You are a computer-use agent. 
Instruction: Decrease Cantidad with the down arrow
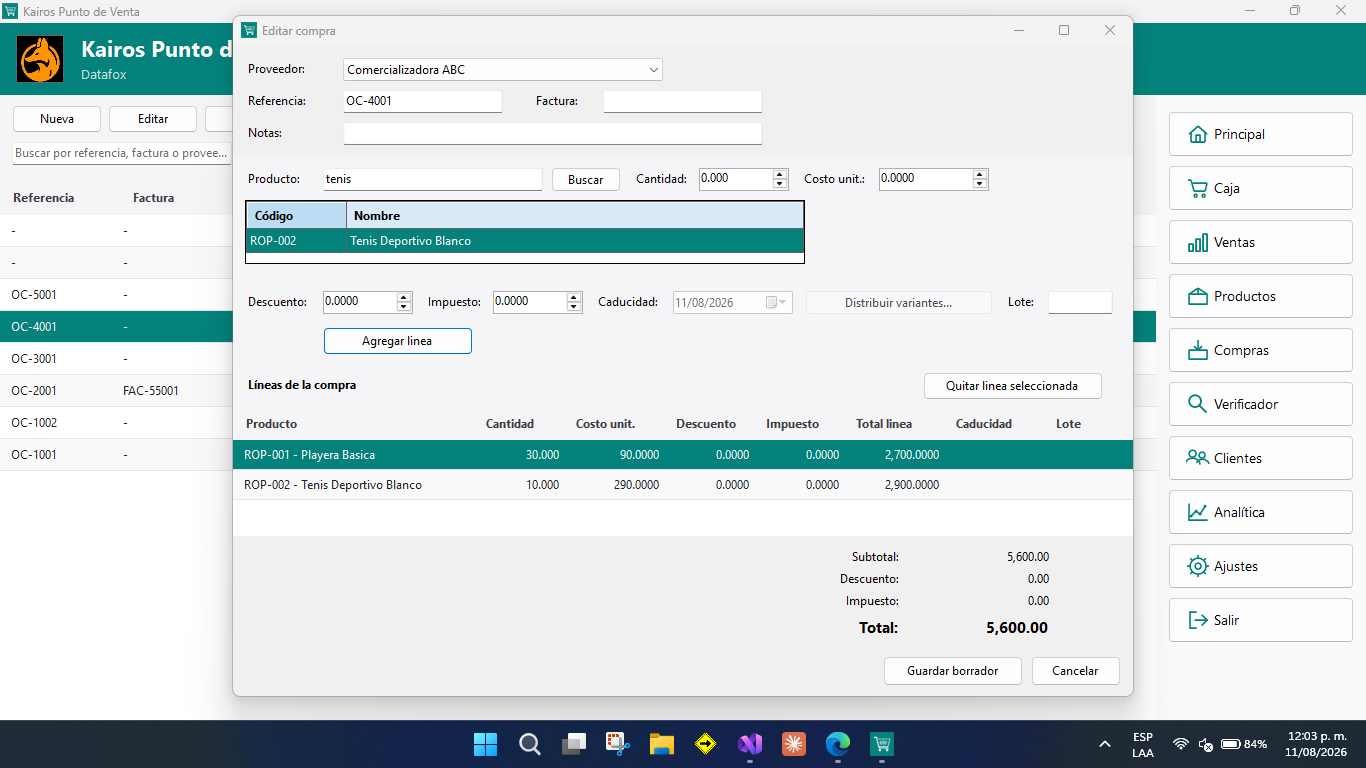pos(780,184)
